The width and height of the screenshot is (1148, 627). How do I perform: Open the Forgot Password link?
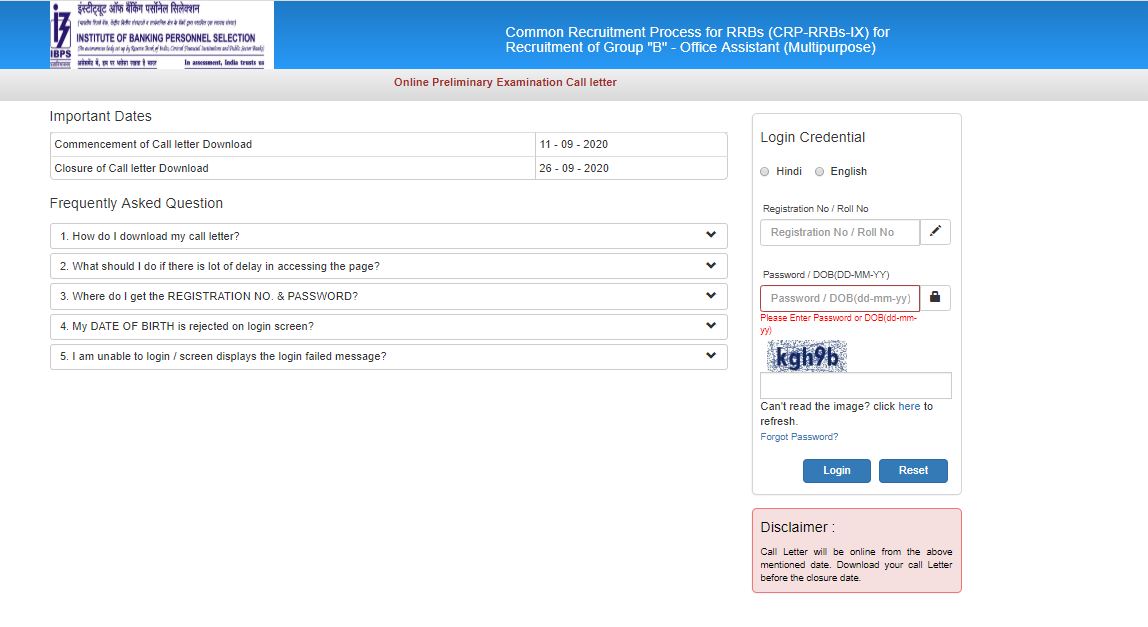(799, 437)
